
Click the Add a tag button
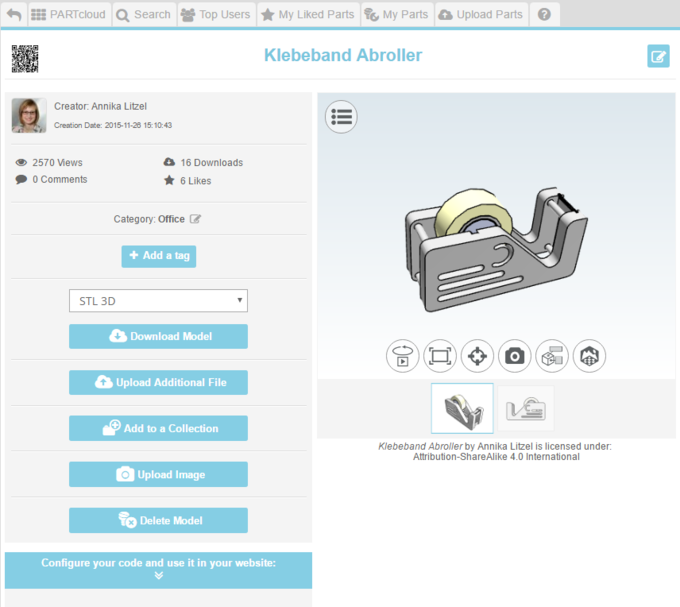158,256
